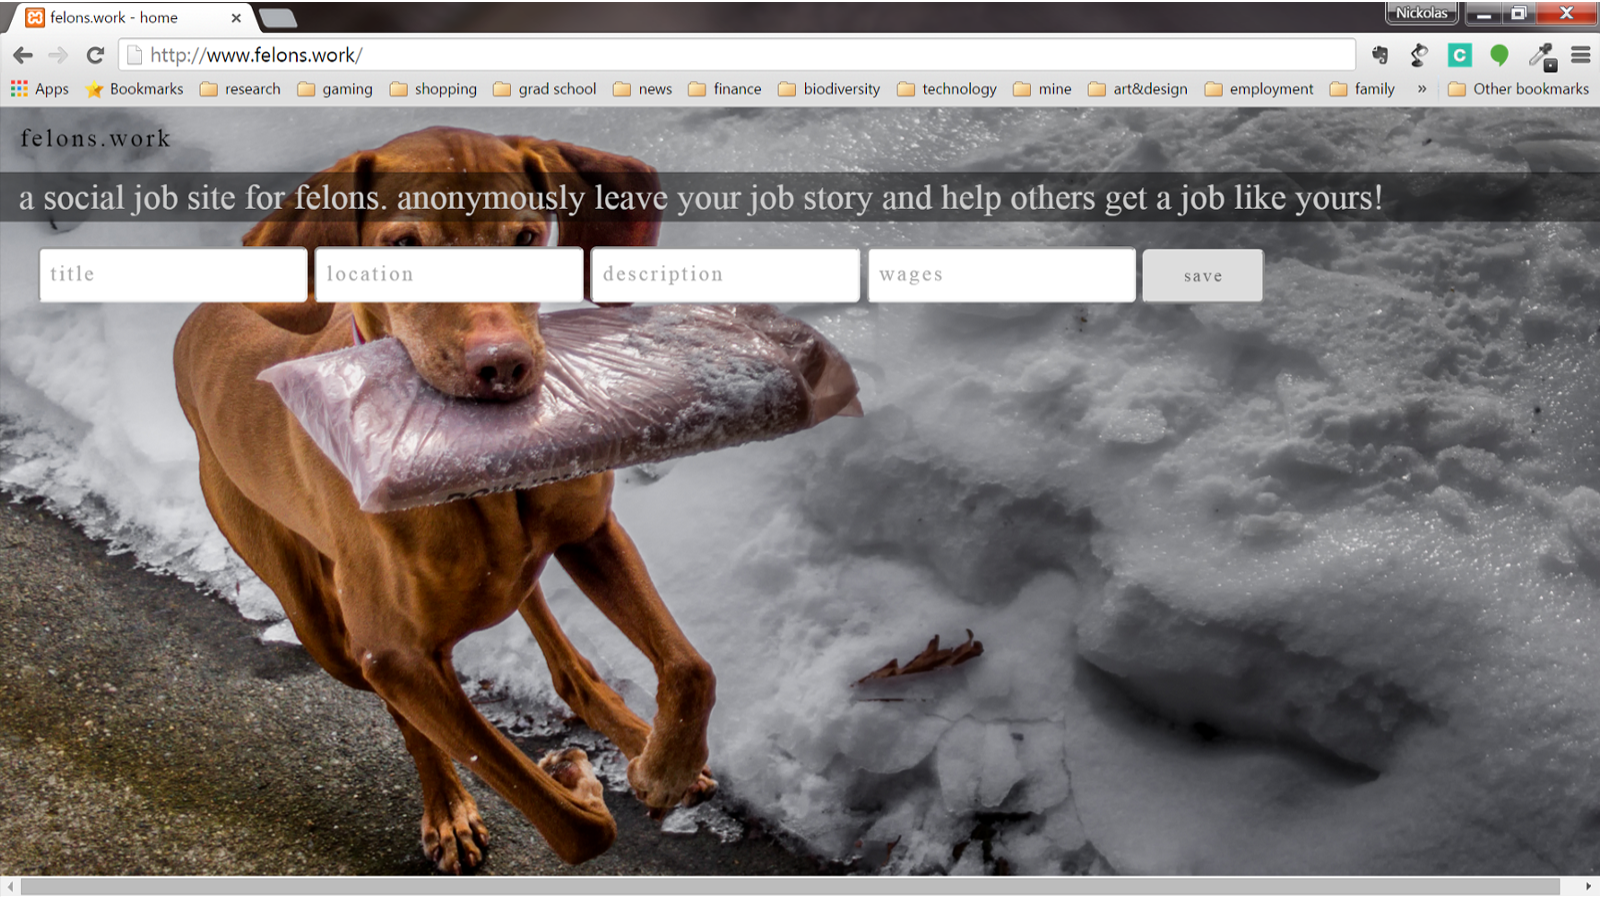
Task: Open the finance bookmarks folder
Action: [x=725, y=89]
